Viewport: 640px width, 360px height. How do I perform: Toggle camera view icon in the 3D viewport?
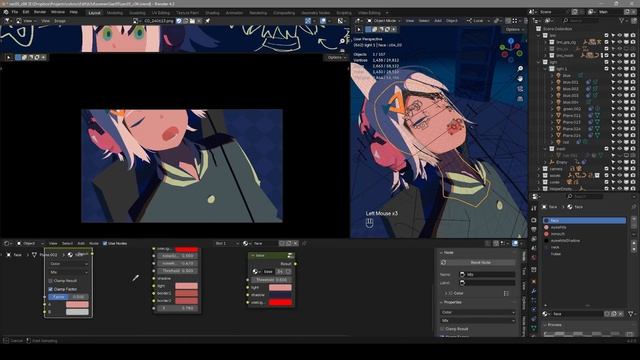[x=520, y=89]
